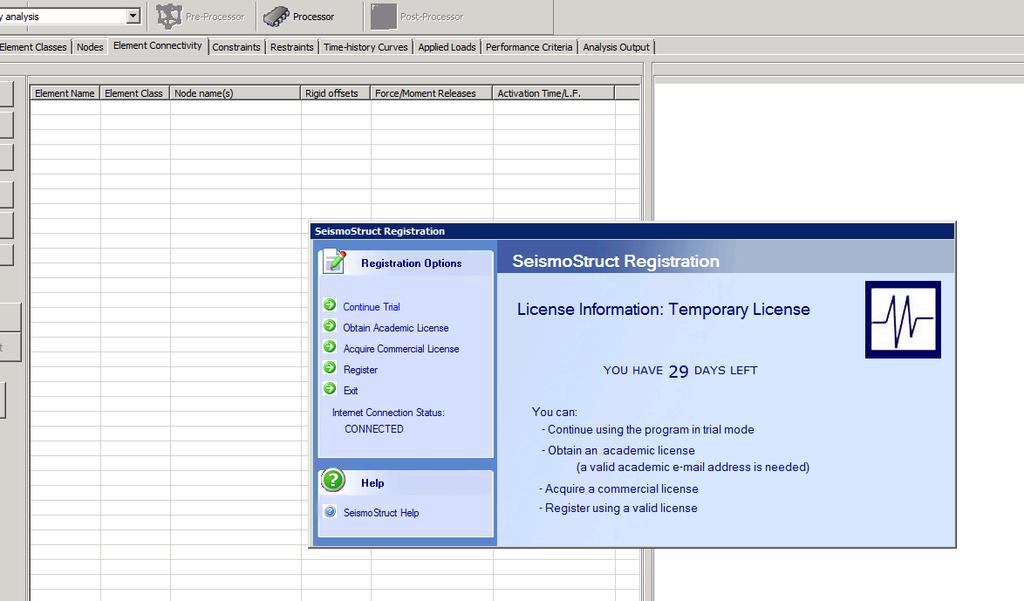Click the Force/Moment Releases column header
This screenshot has height=601, width=1024.
coord(432,93)
